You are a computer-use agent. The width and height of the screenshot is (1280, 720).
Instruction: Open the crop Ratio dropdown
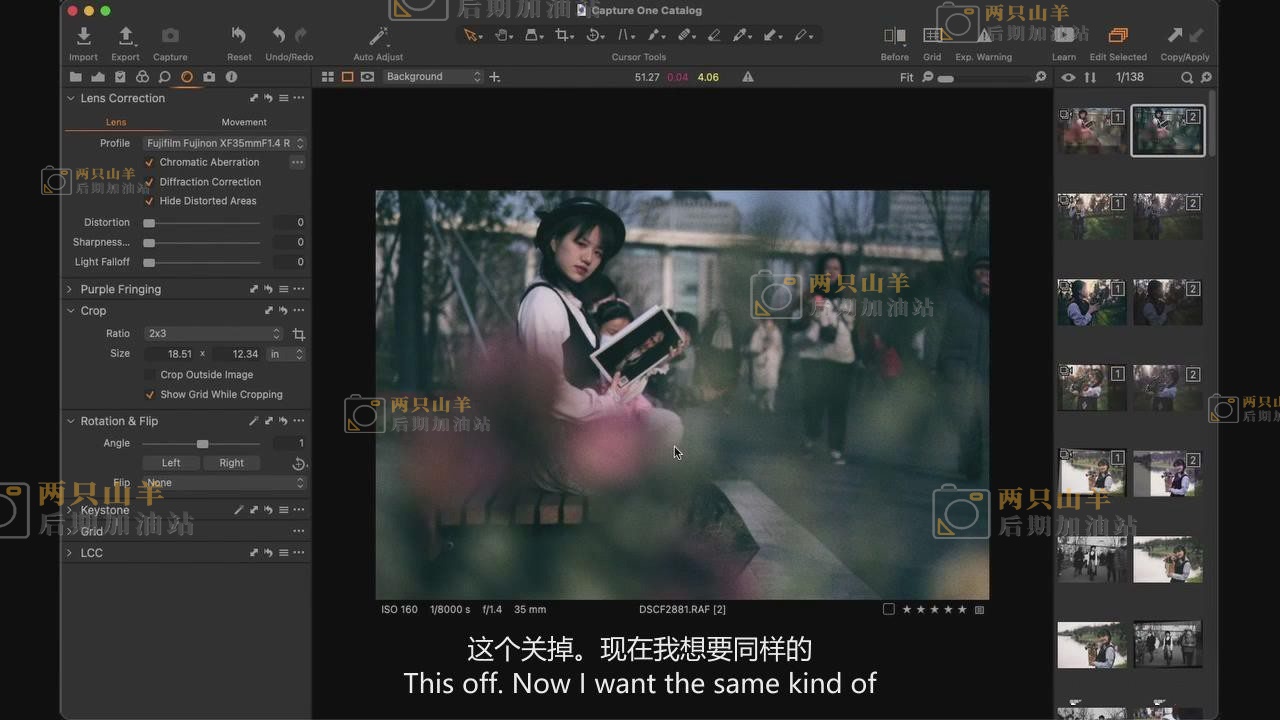tap(214, 333)
